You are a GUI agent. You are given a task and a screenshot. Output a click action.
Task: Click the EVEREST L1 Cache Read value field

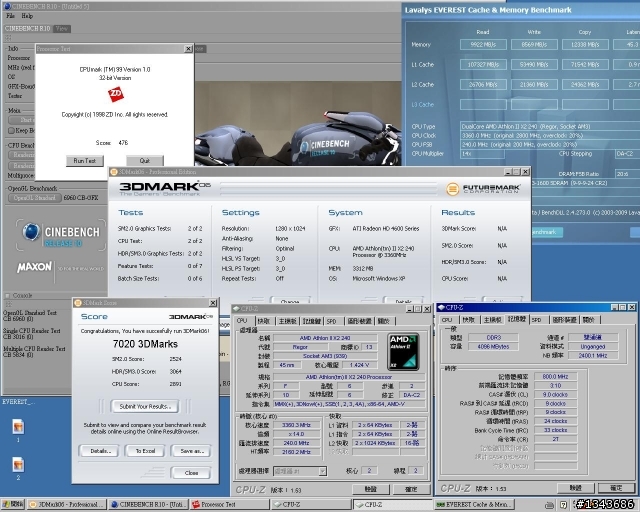click(x=483, y=65)
